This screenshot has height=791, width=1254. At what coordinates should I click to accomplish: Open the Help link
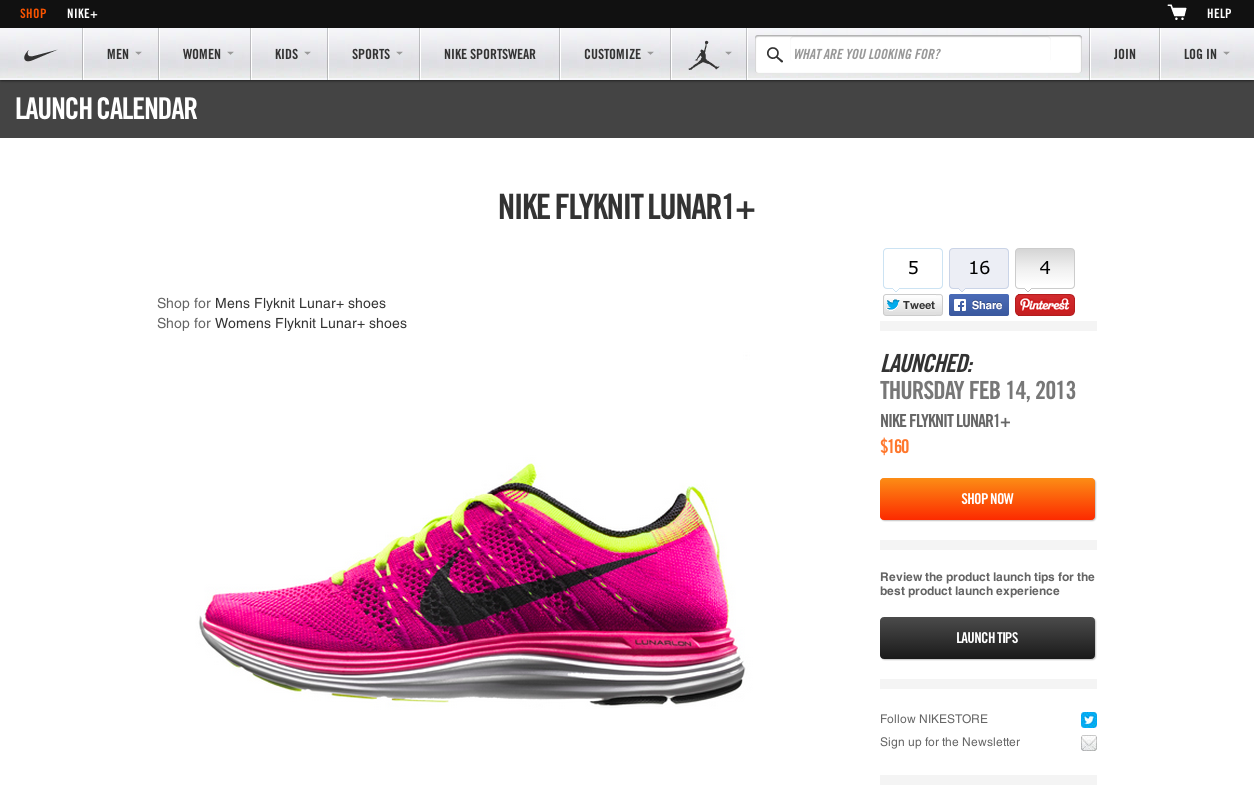[1219, 14]
